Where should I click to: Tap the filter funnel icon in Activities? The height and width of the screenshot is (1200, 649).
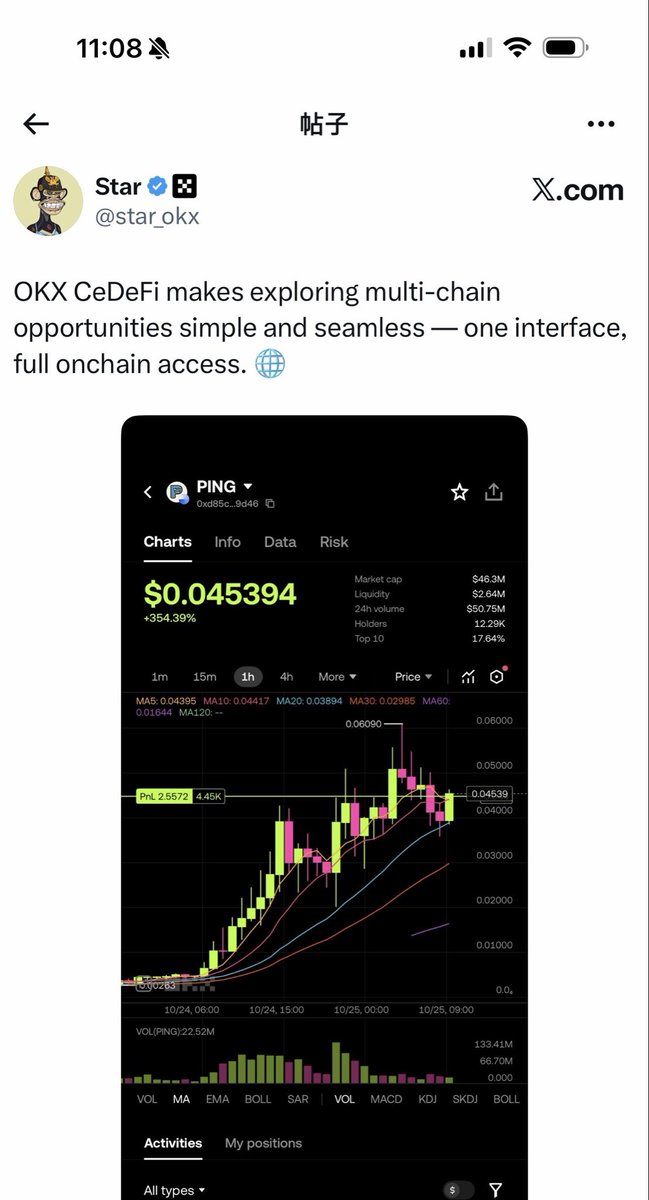[495, 1190]
